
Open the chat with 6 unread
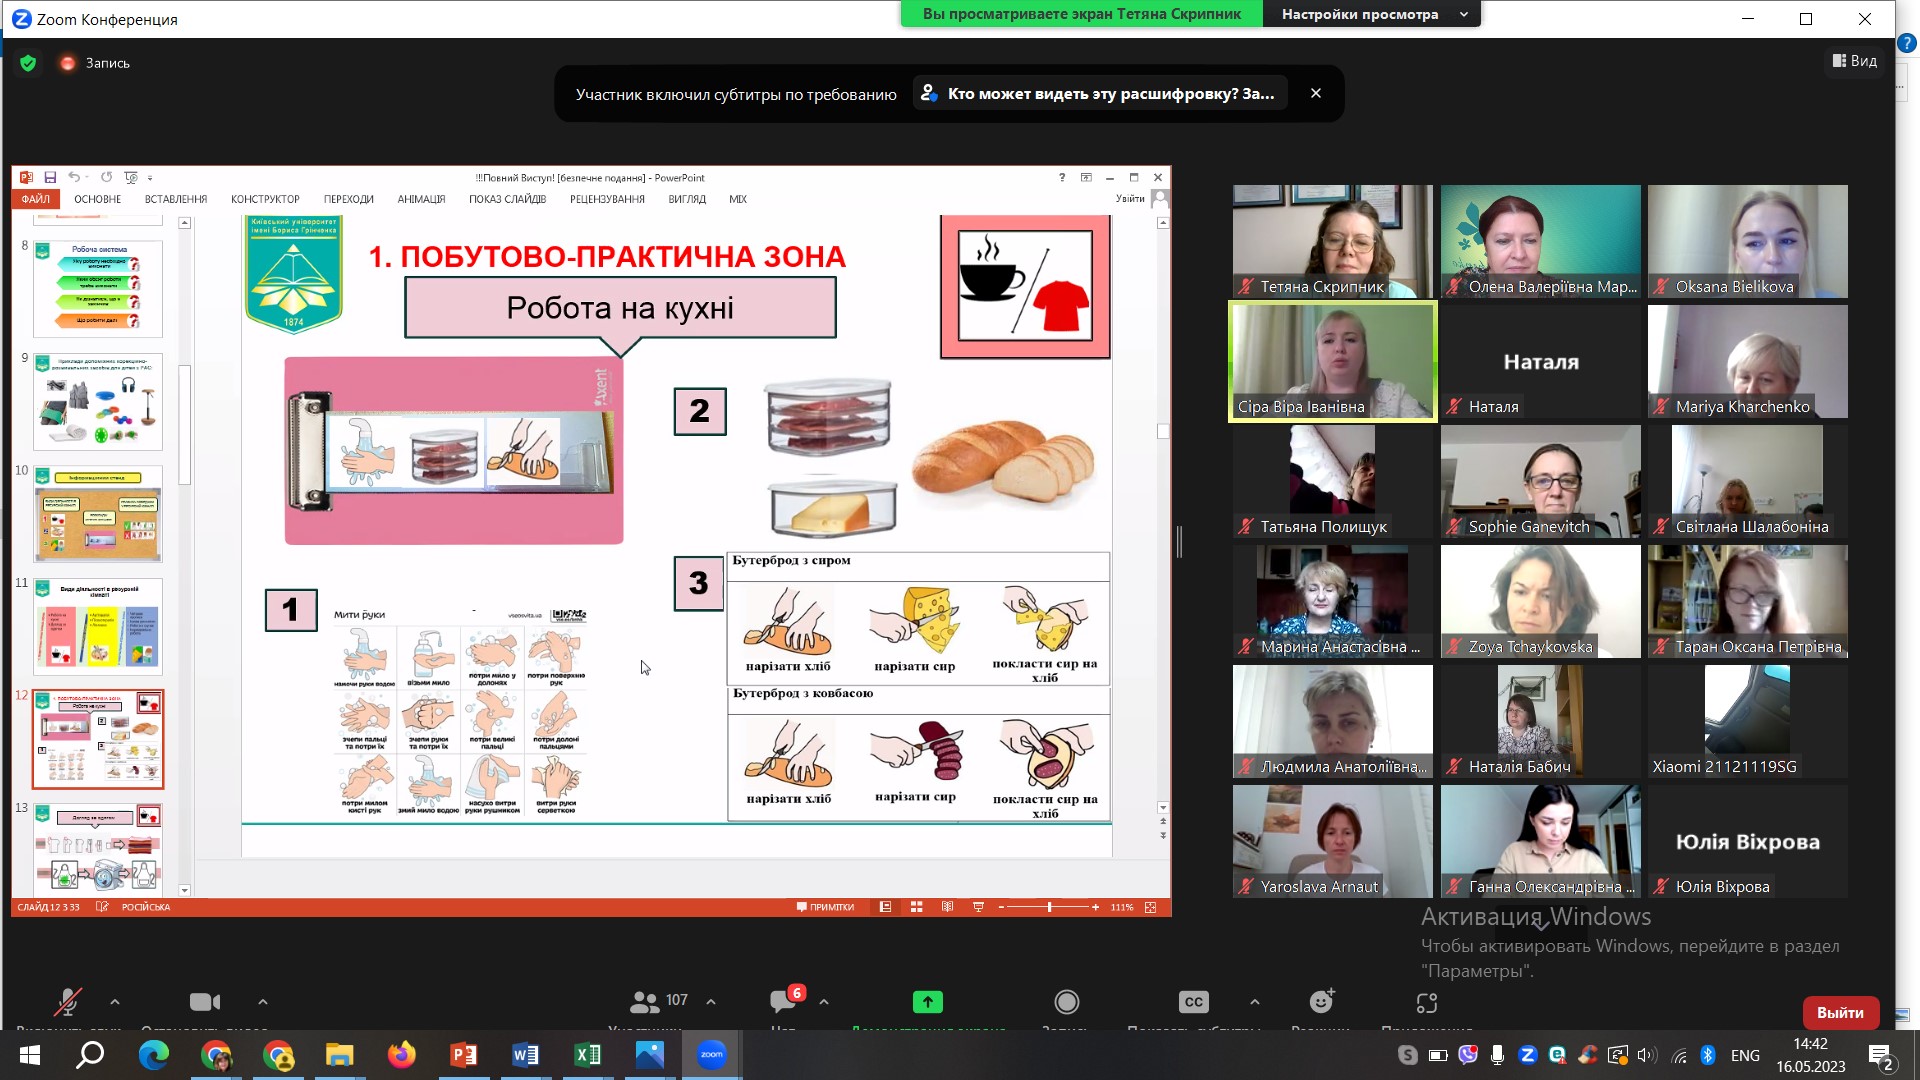tap(784, 1002)
